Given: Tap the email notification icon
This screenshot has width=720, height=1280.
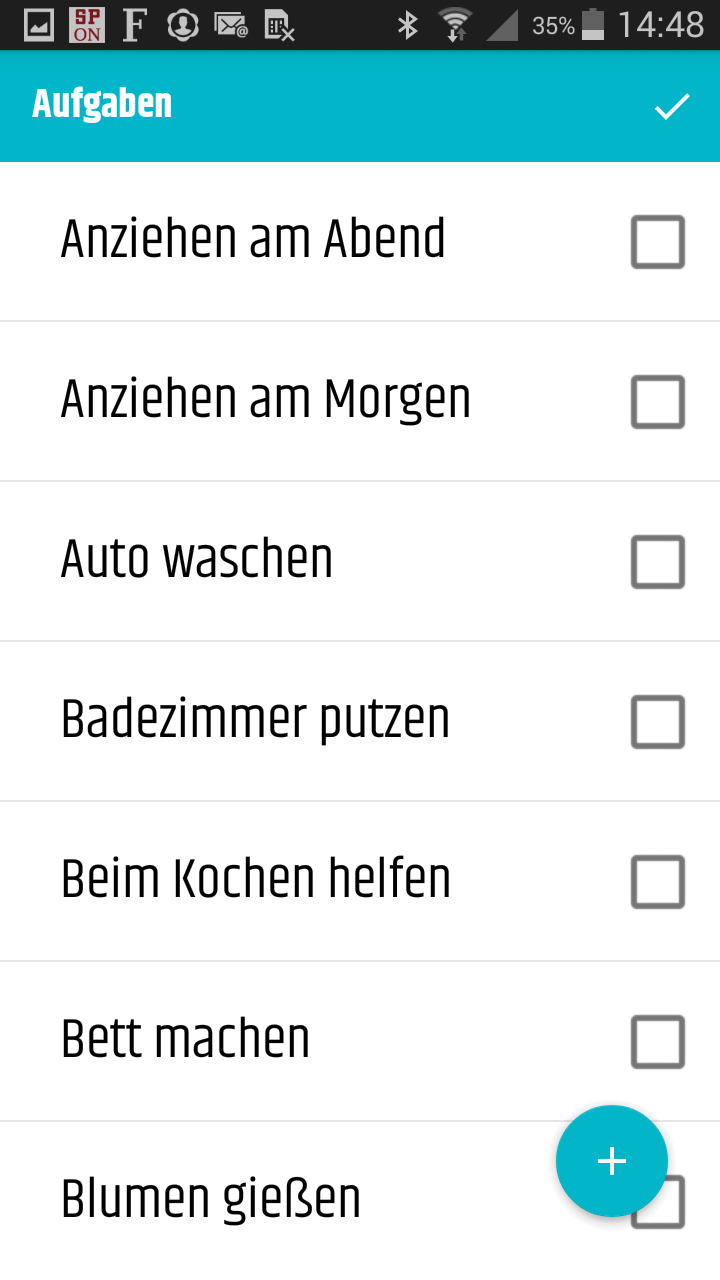Looking at the screenshot, I should [x=231, y=25].
